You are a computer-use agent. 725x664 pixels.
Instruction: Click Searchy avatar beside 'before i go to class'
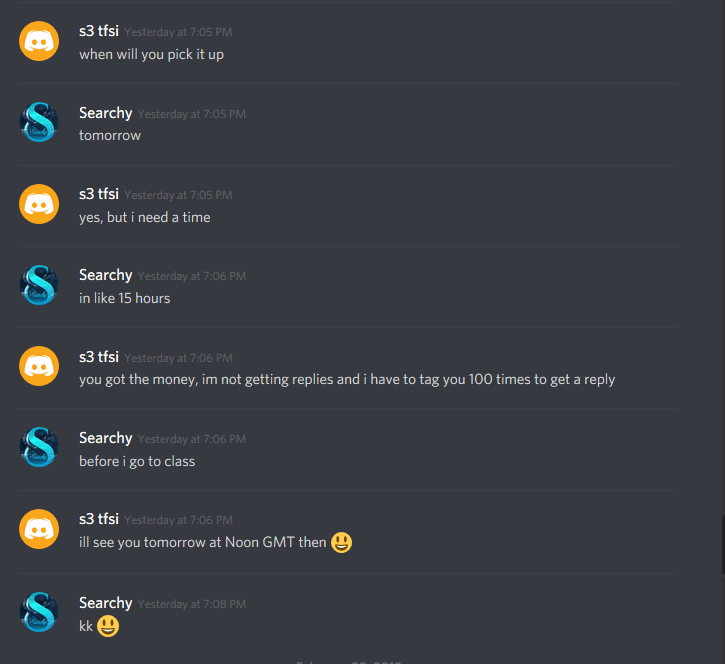pyautogui.click(x=39, y=447)
